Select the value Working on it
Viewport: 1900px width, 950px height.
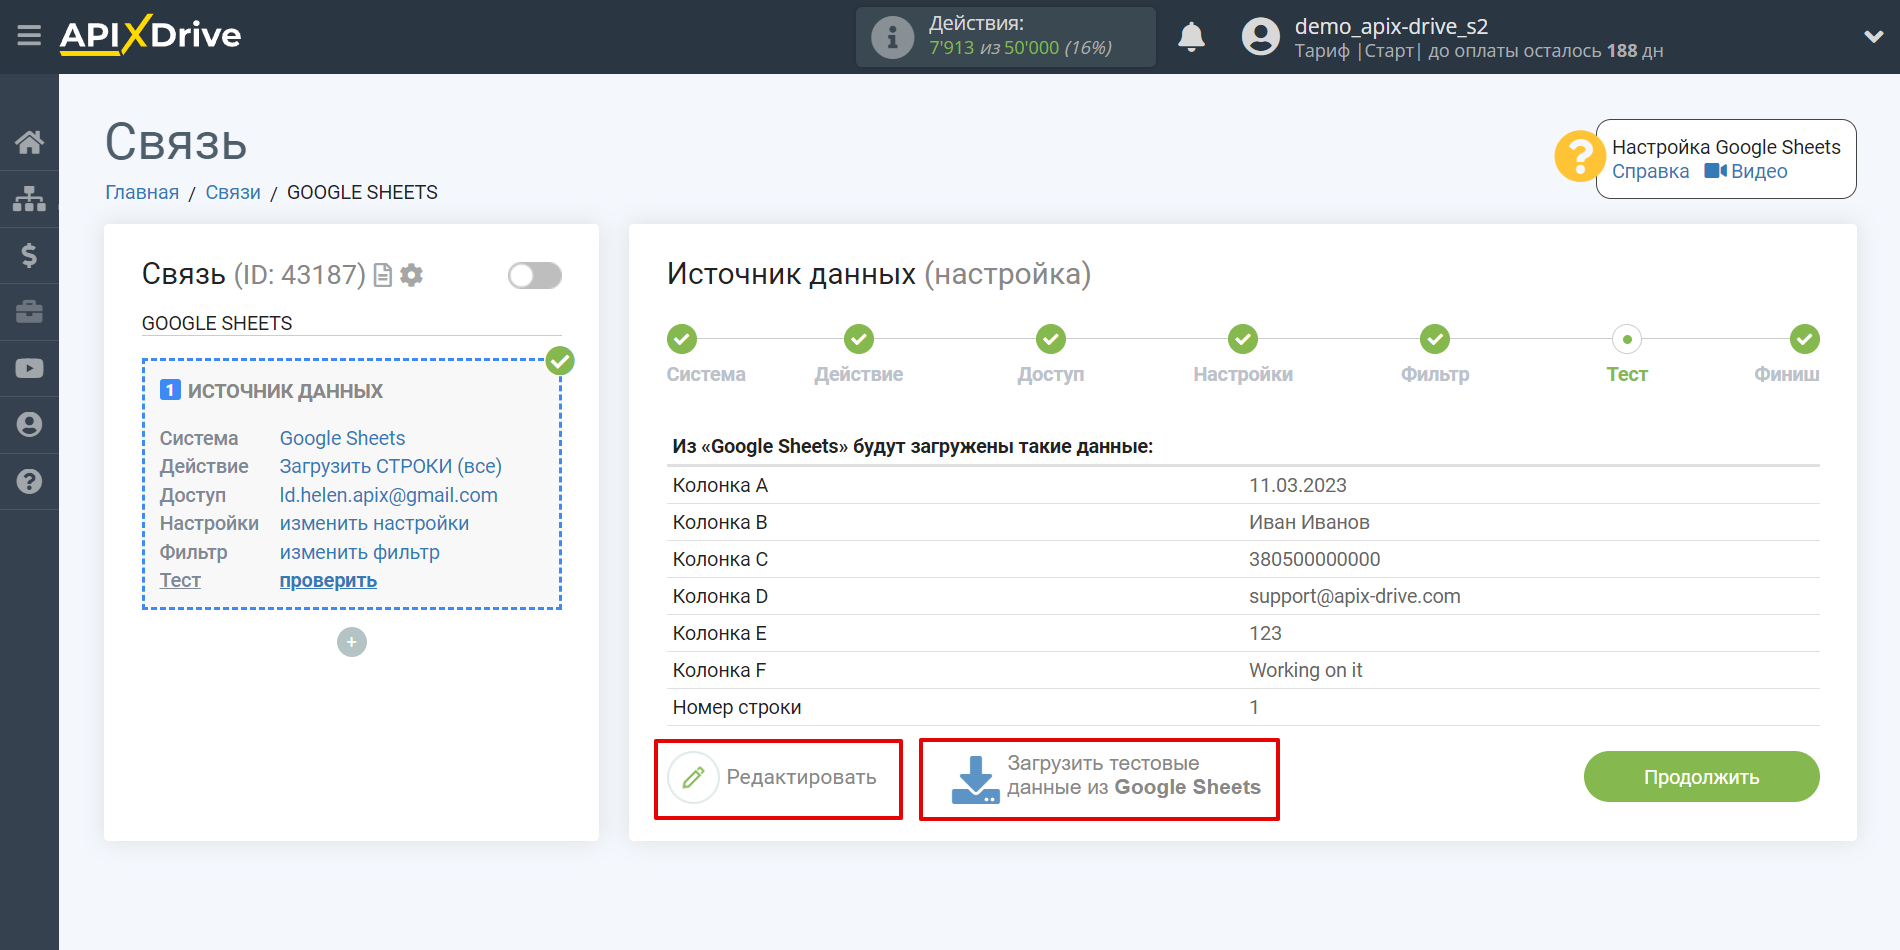(1305, 670)
